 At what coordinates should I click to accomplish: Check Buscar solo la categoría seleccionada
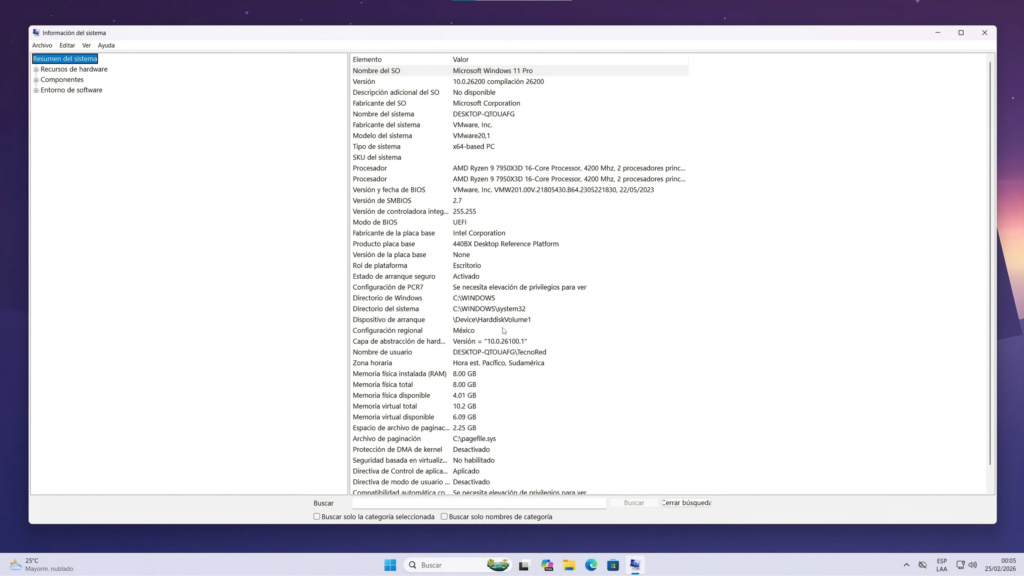point(316,517)
